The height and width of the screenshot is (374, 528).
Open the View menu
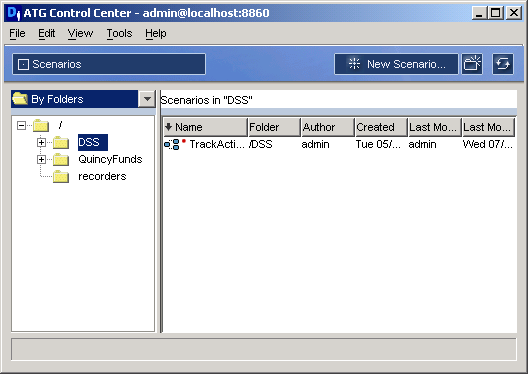(x=80, y=33)
